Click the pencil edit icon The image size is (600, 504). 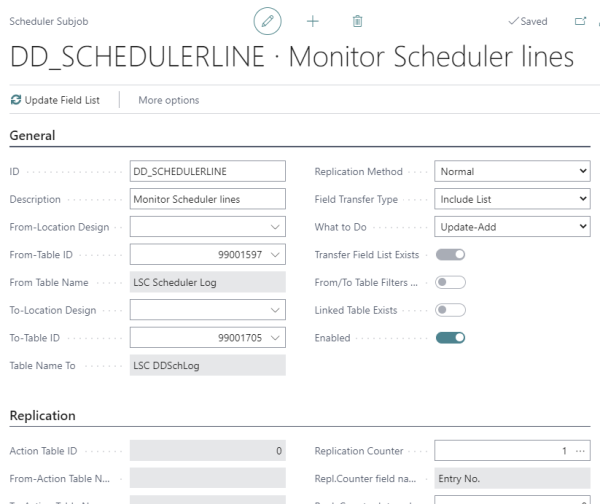click(267, 21)
